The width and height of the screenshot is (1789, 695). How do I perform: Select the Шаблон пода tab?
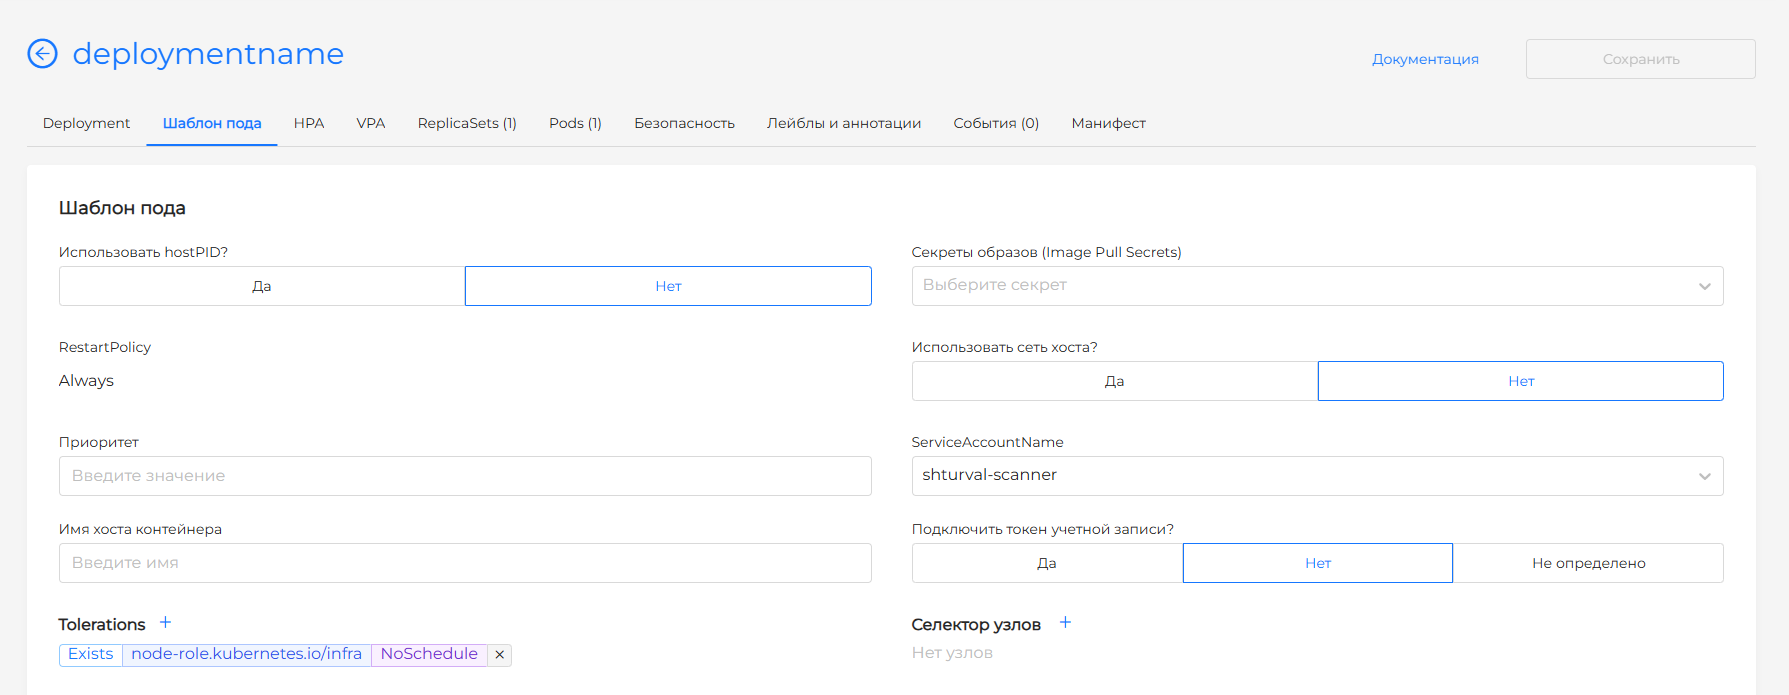click(x=212, y=123)
